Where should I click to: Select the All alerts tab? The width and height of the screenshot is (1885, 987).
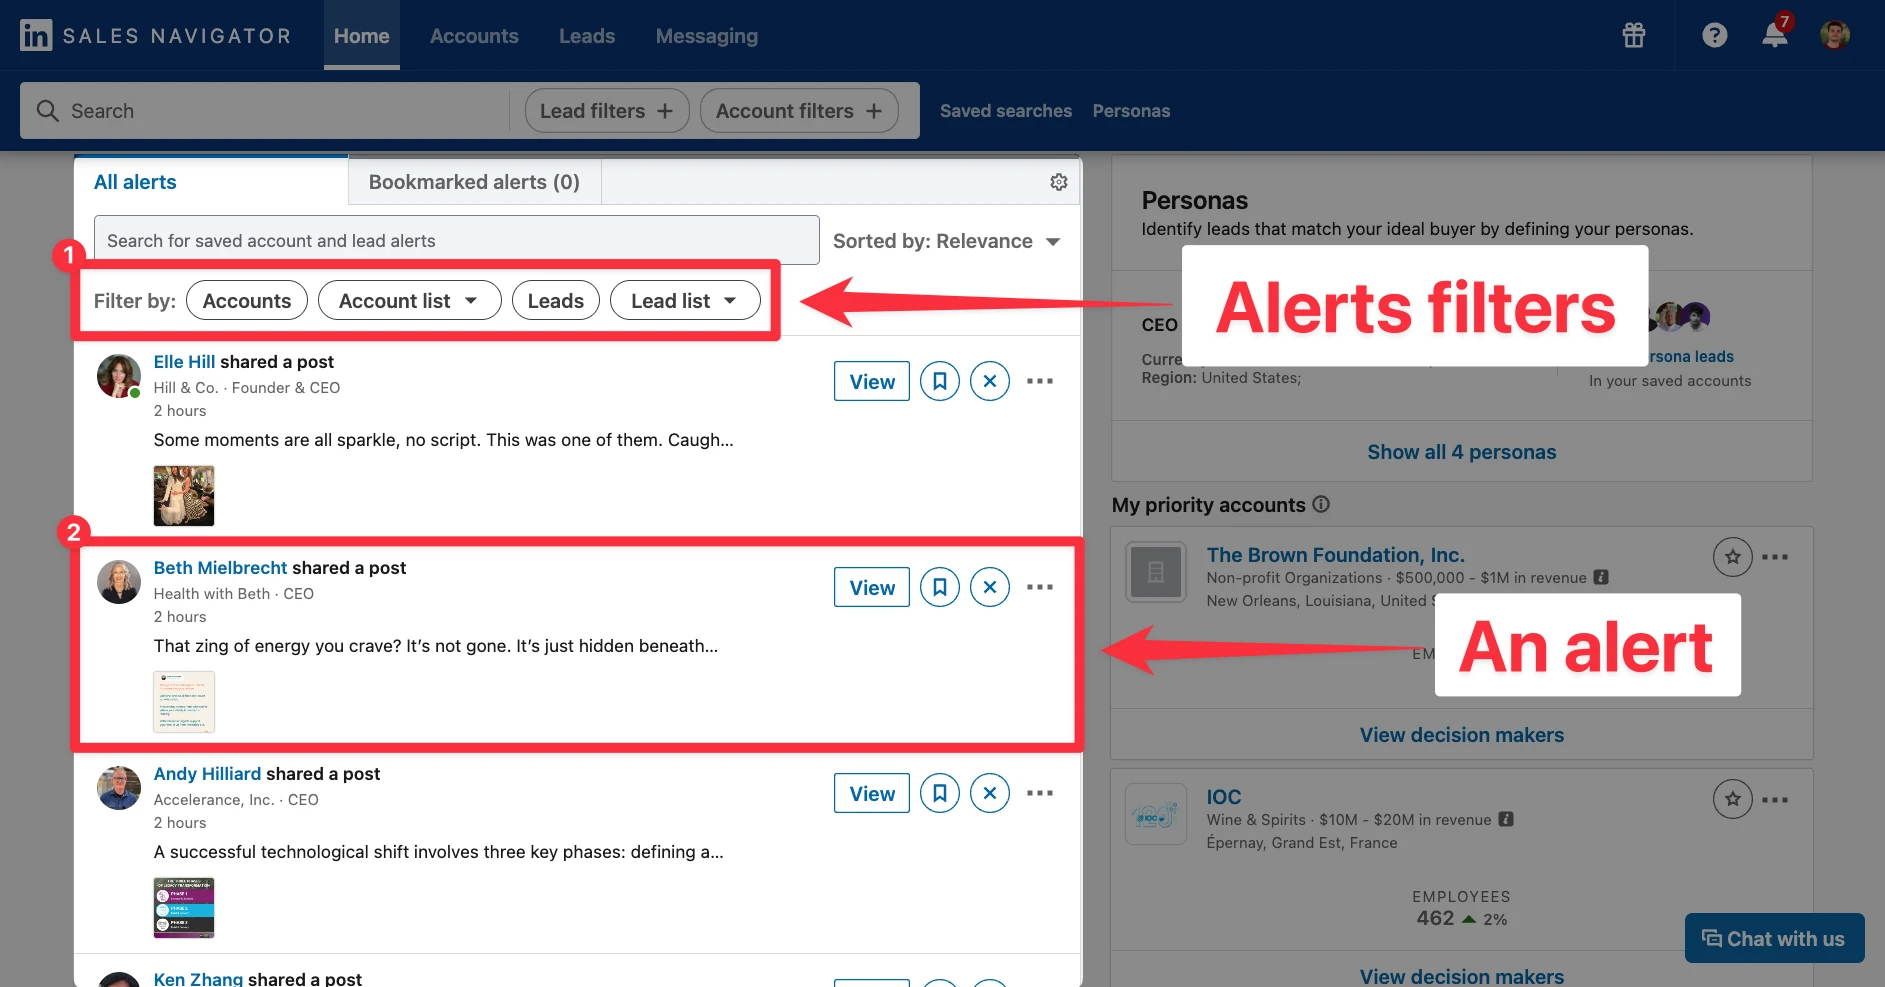click(211, 182)
